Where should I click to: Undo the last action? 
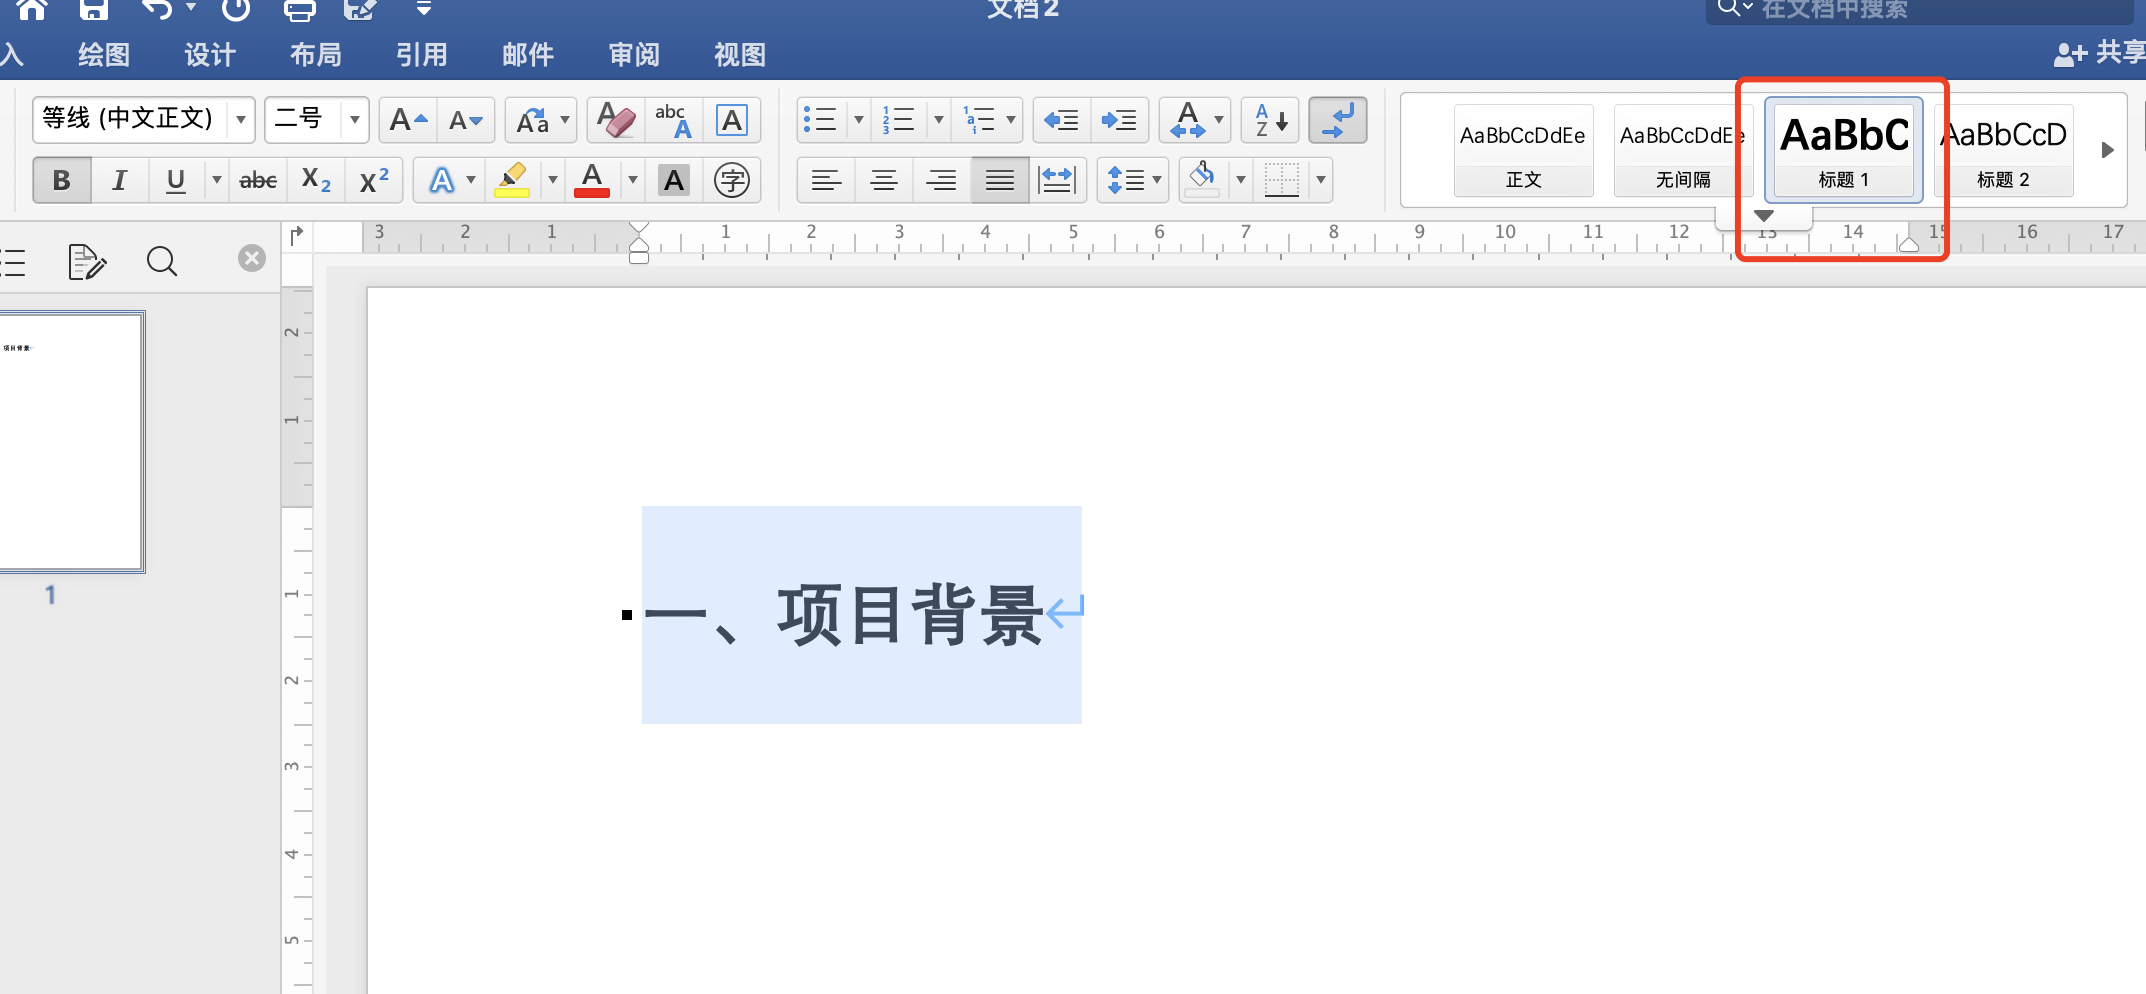(x=156, y=9)
